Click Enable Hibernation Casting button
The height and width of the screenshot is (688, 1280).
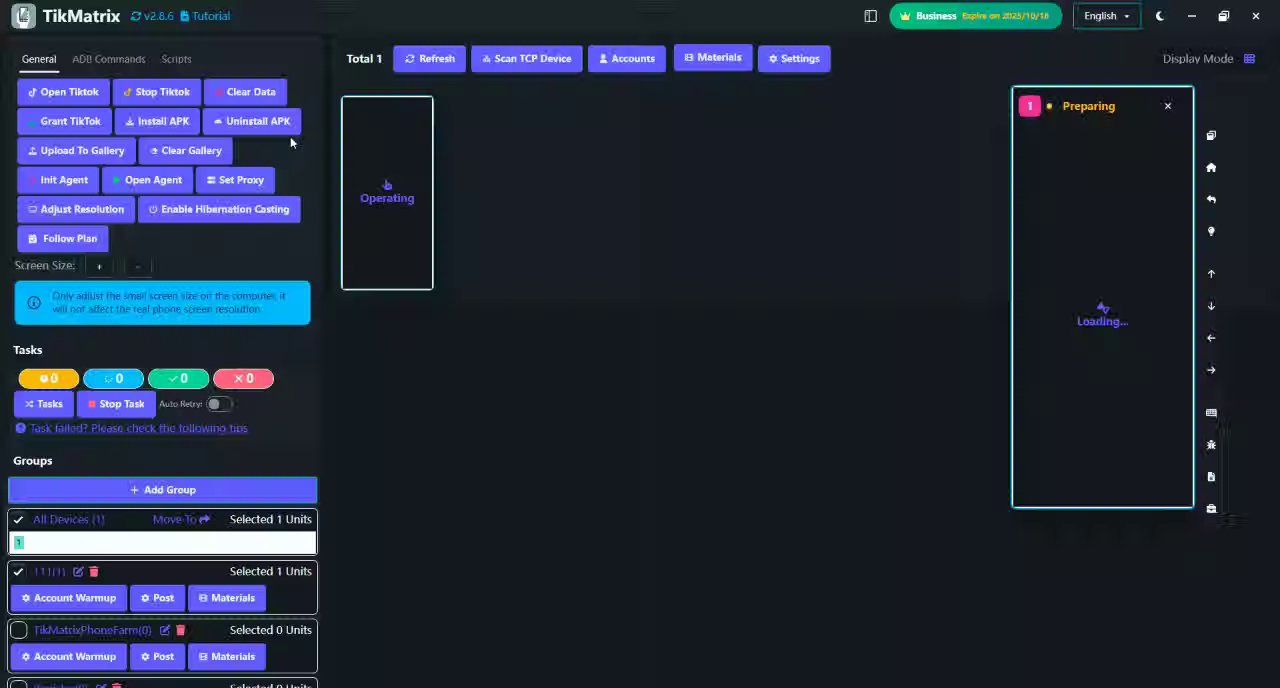(219, 209)
